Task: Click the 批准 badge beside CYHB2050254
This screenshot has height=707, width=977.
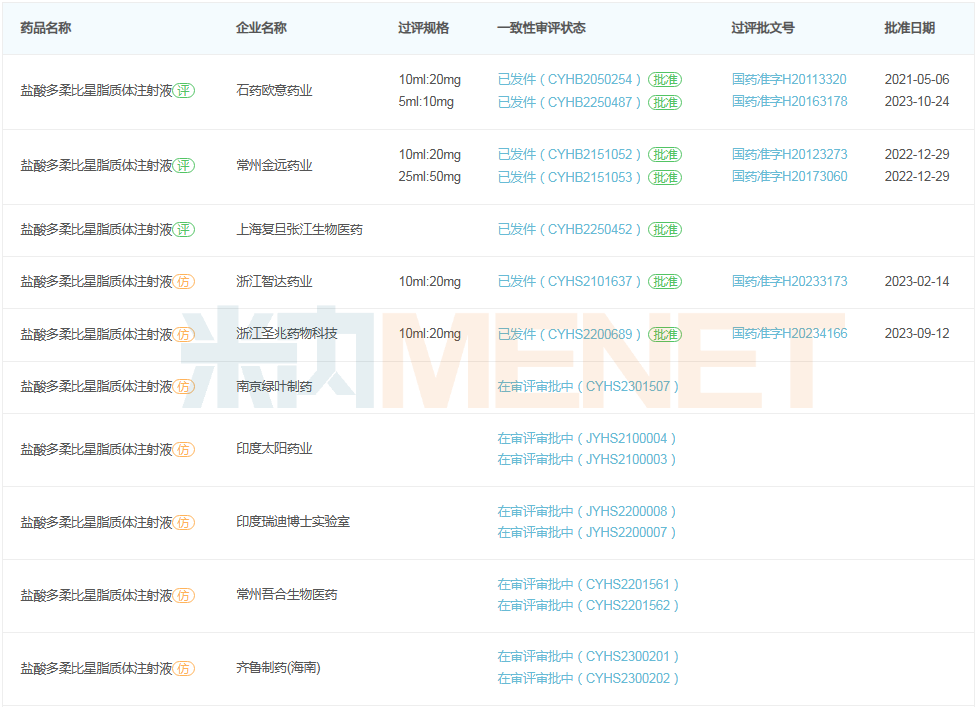Action: click(x=664, y=80)
